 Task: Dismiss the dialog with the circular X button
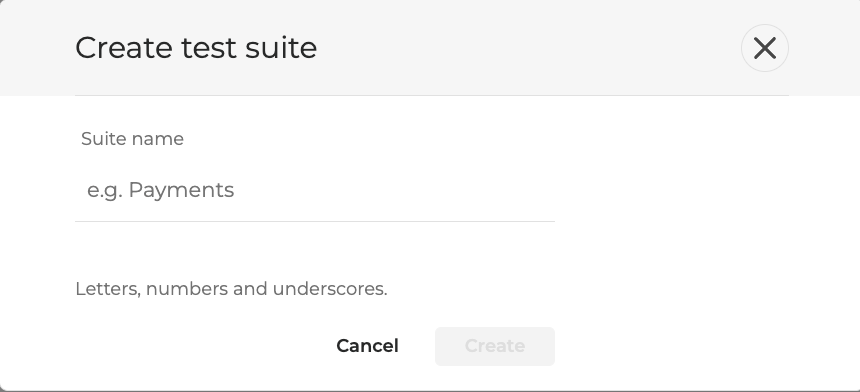click(765, 48)
